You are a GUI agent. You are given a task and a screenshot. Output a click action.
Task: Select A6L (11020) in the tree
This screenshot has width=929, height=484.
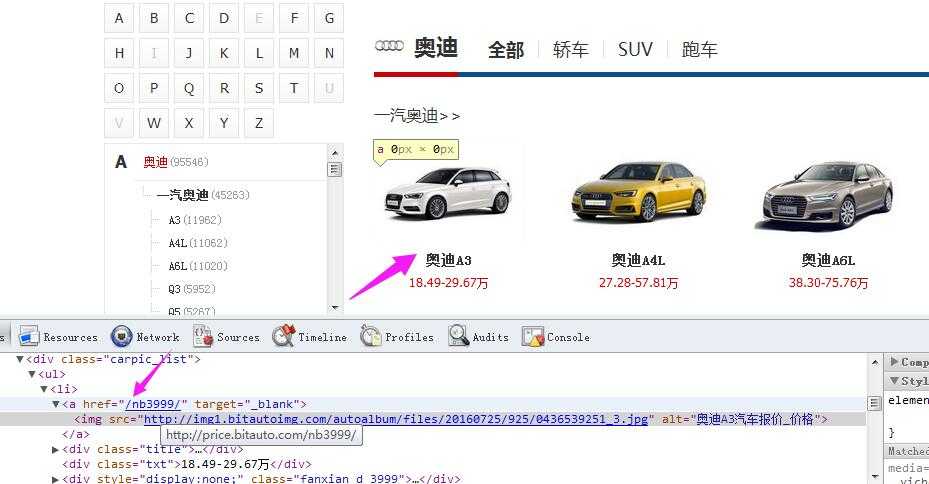click(198, 266)
